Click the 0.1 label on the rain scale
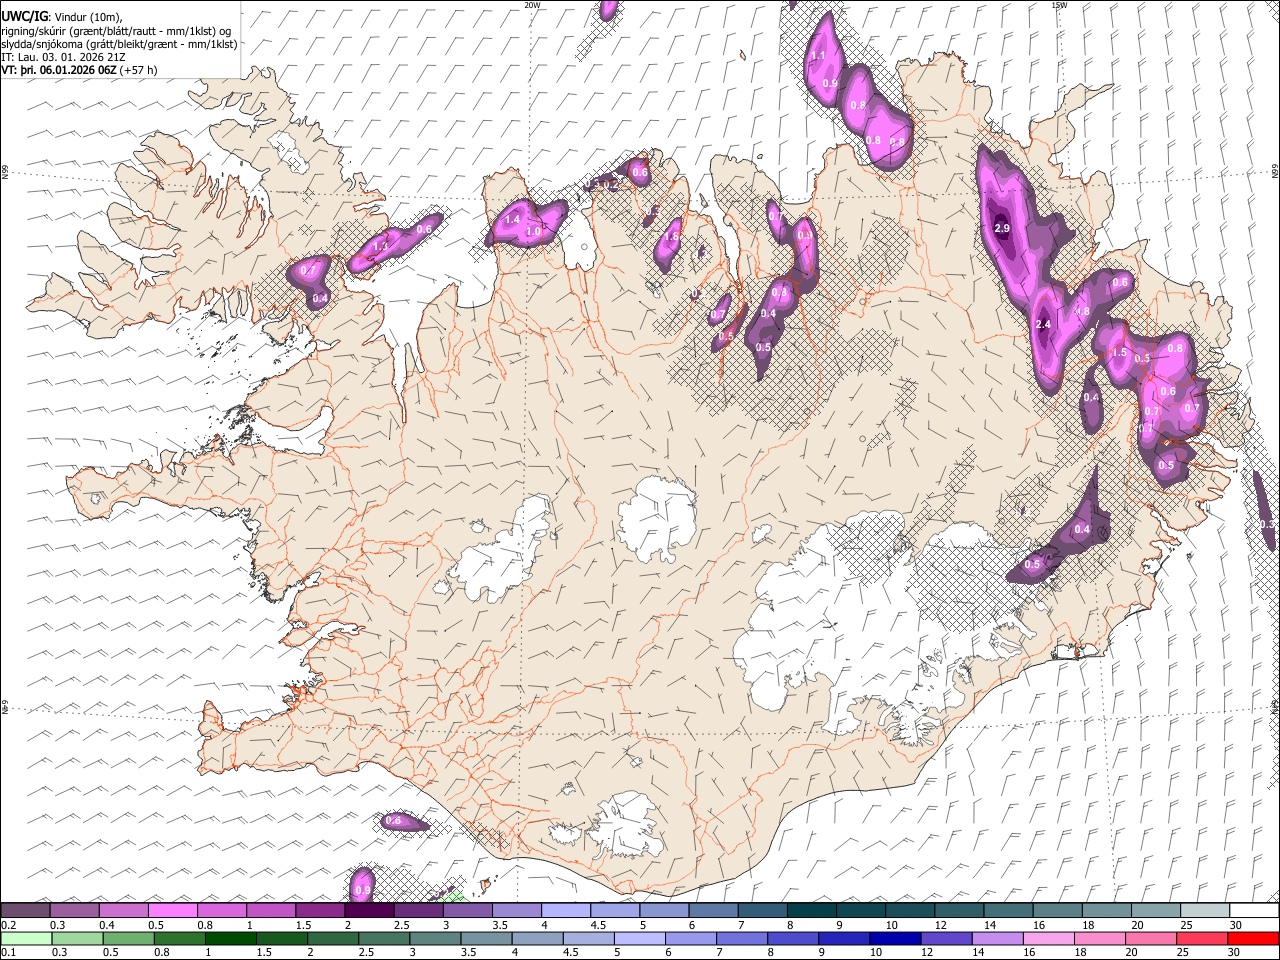This screenshot has width=1280, height=960. 7,952
